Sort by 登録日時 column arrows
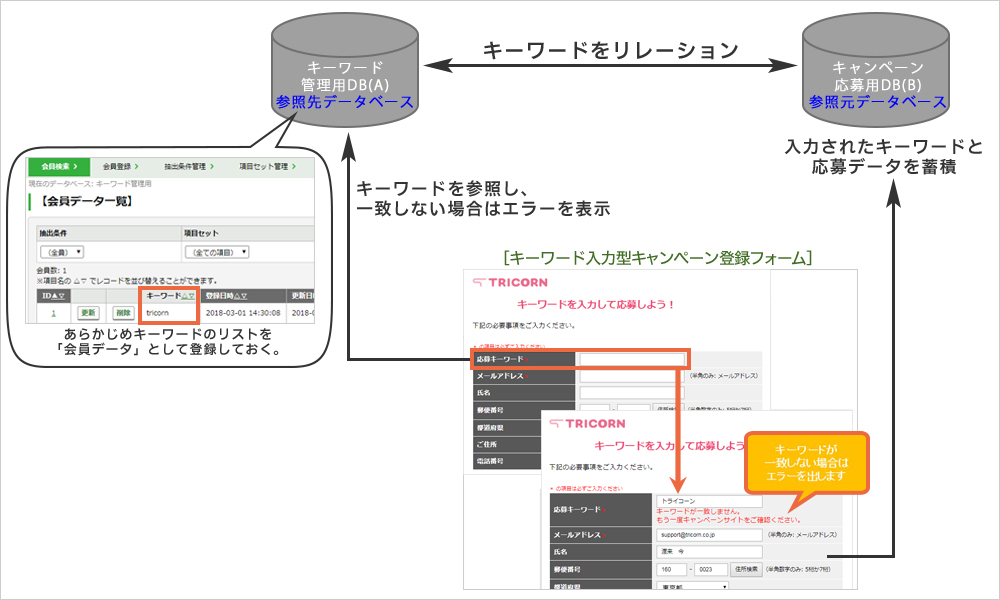1000x600 pixels. pyautogui.click(x=240, y=296)
